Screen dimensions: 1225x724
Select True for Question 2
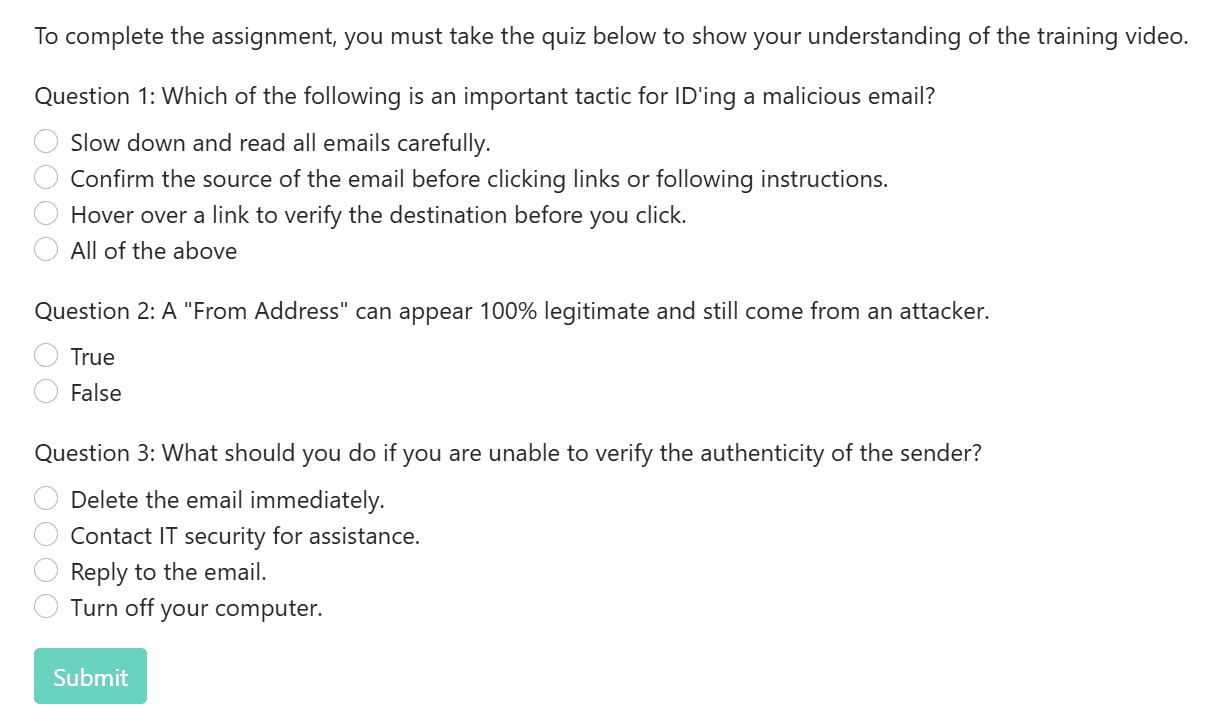pos(46,356)
